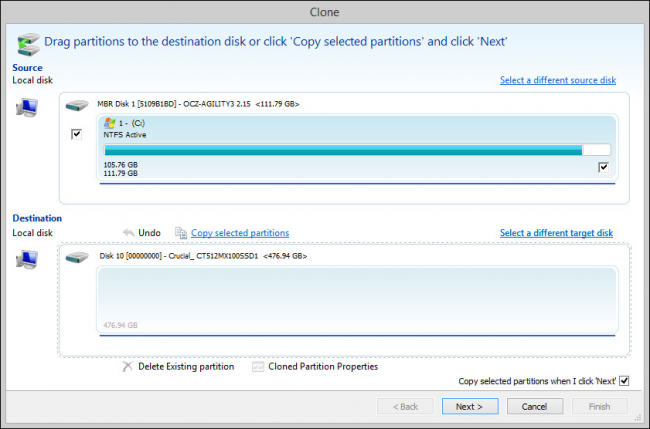Select the empty 476.94 GB destination partition area
The width and height of the screenshot is (650, 429).
pyautogui.click(x=357, y=300)
